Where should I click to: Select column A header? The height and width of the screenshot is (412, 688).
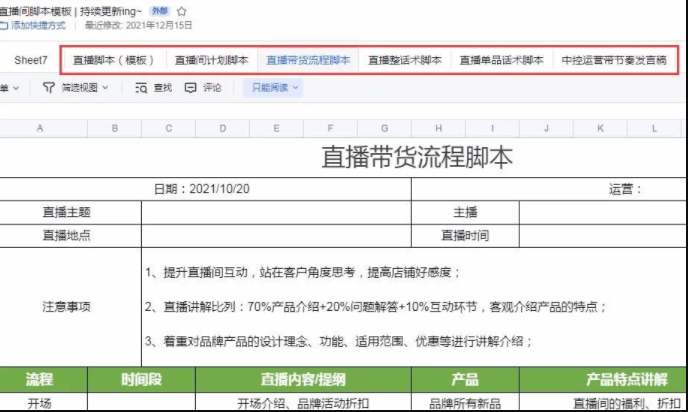pos(40,129)
